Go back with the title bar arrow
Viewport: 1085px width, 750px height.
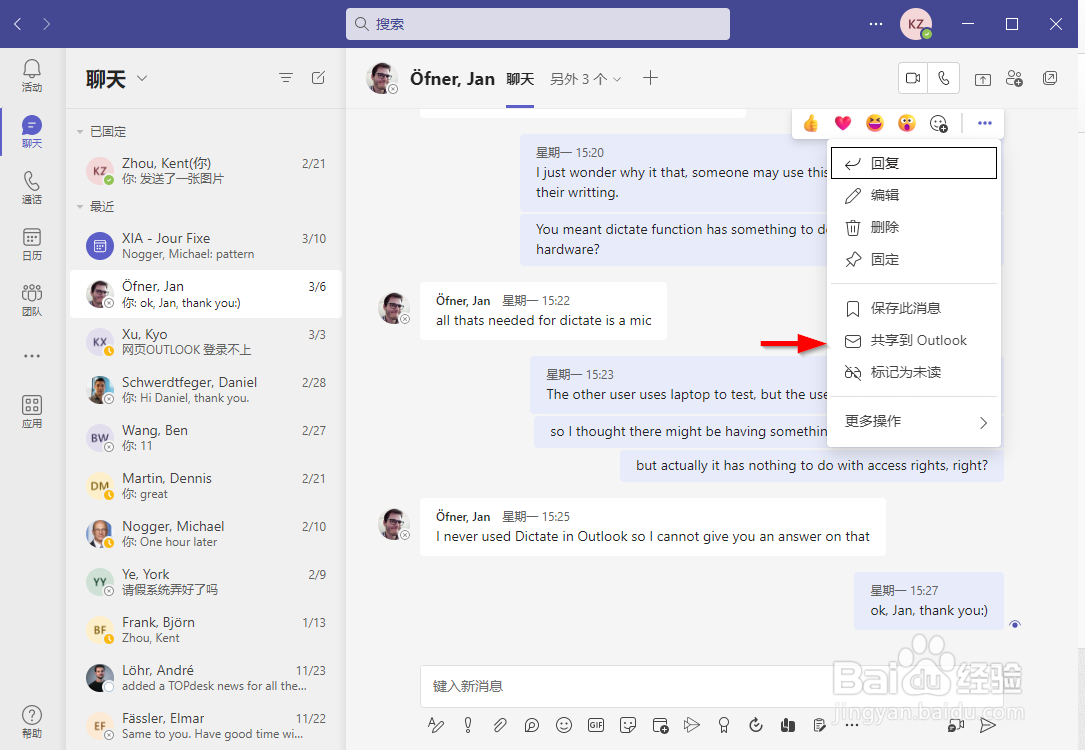[18, 24]
